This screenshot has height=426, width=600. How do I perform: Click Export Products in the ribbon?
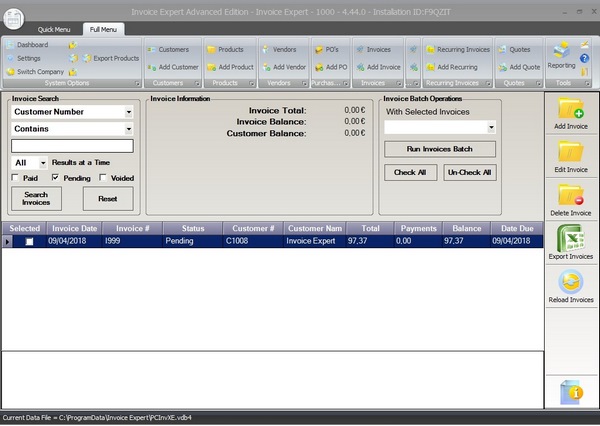111,58
